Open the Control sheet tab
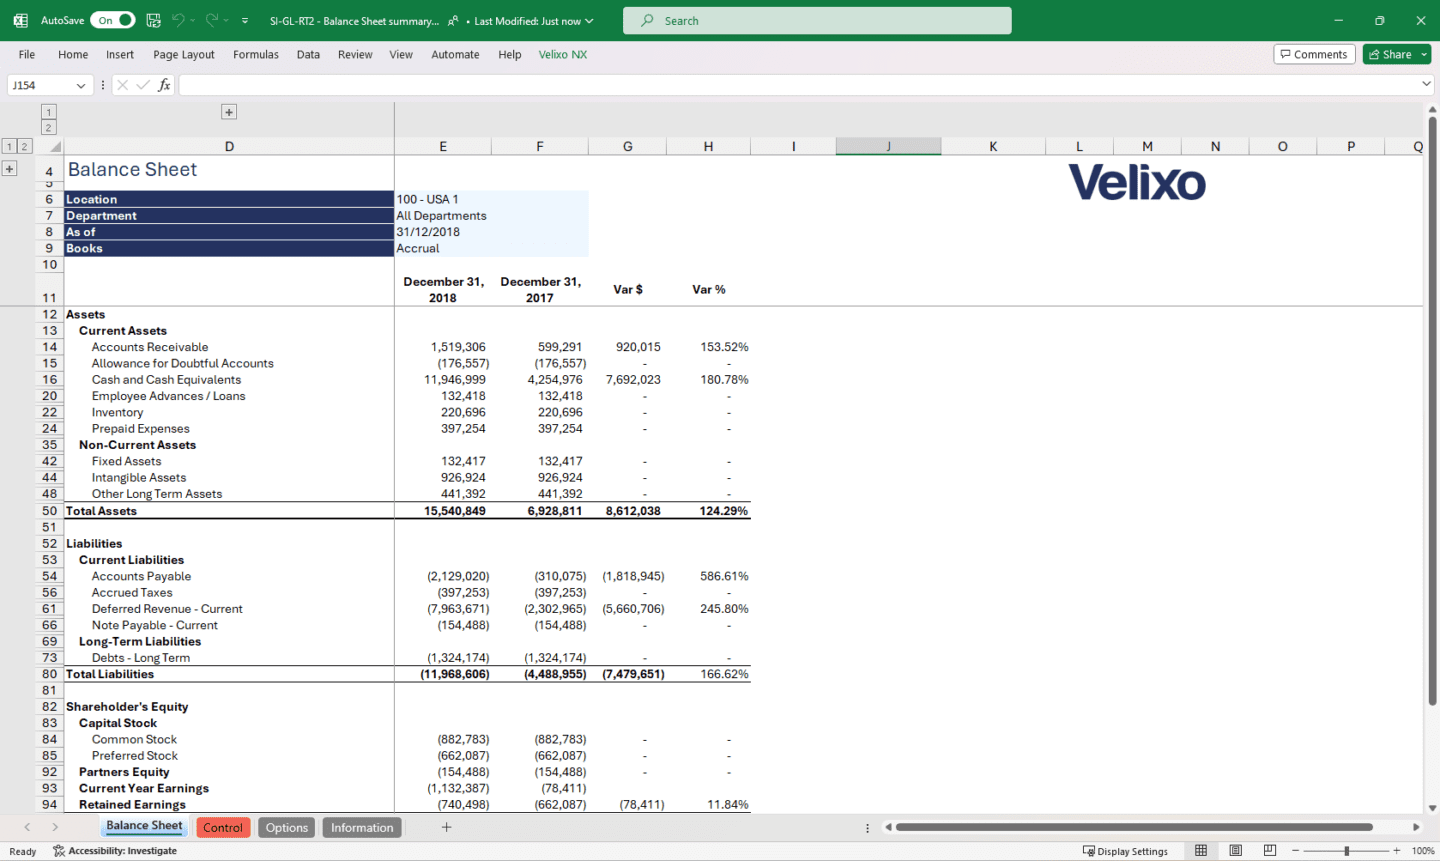 pyautogui.click(x=222, y=827)
